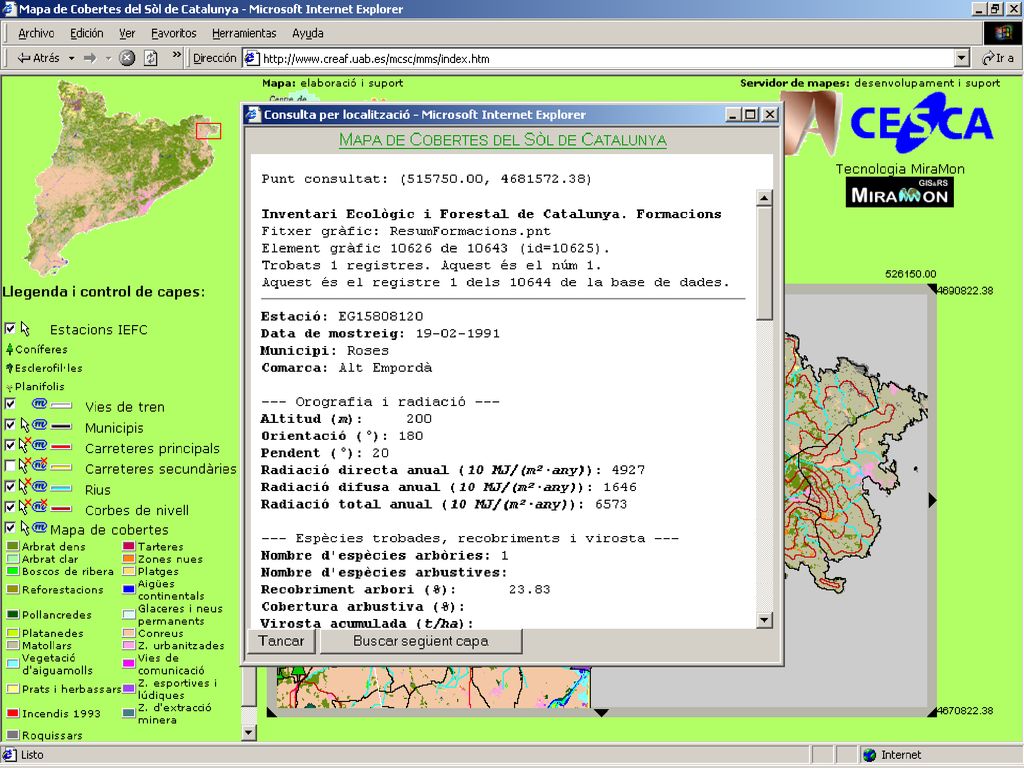Click query cursor icon for Rius layer
Viewport: 1024px width, 768px height.
click(x=25, y=487)
